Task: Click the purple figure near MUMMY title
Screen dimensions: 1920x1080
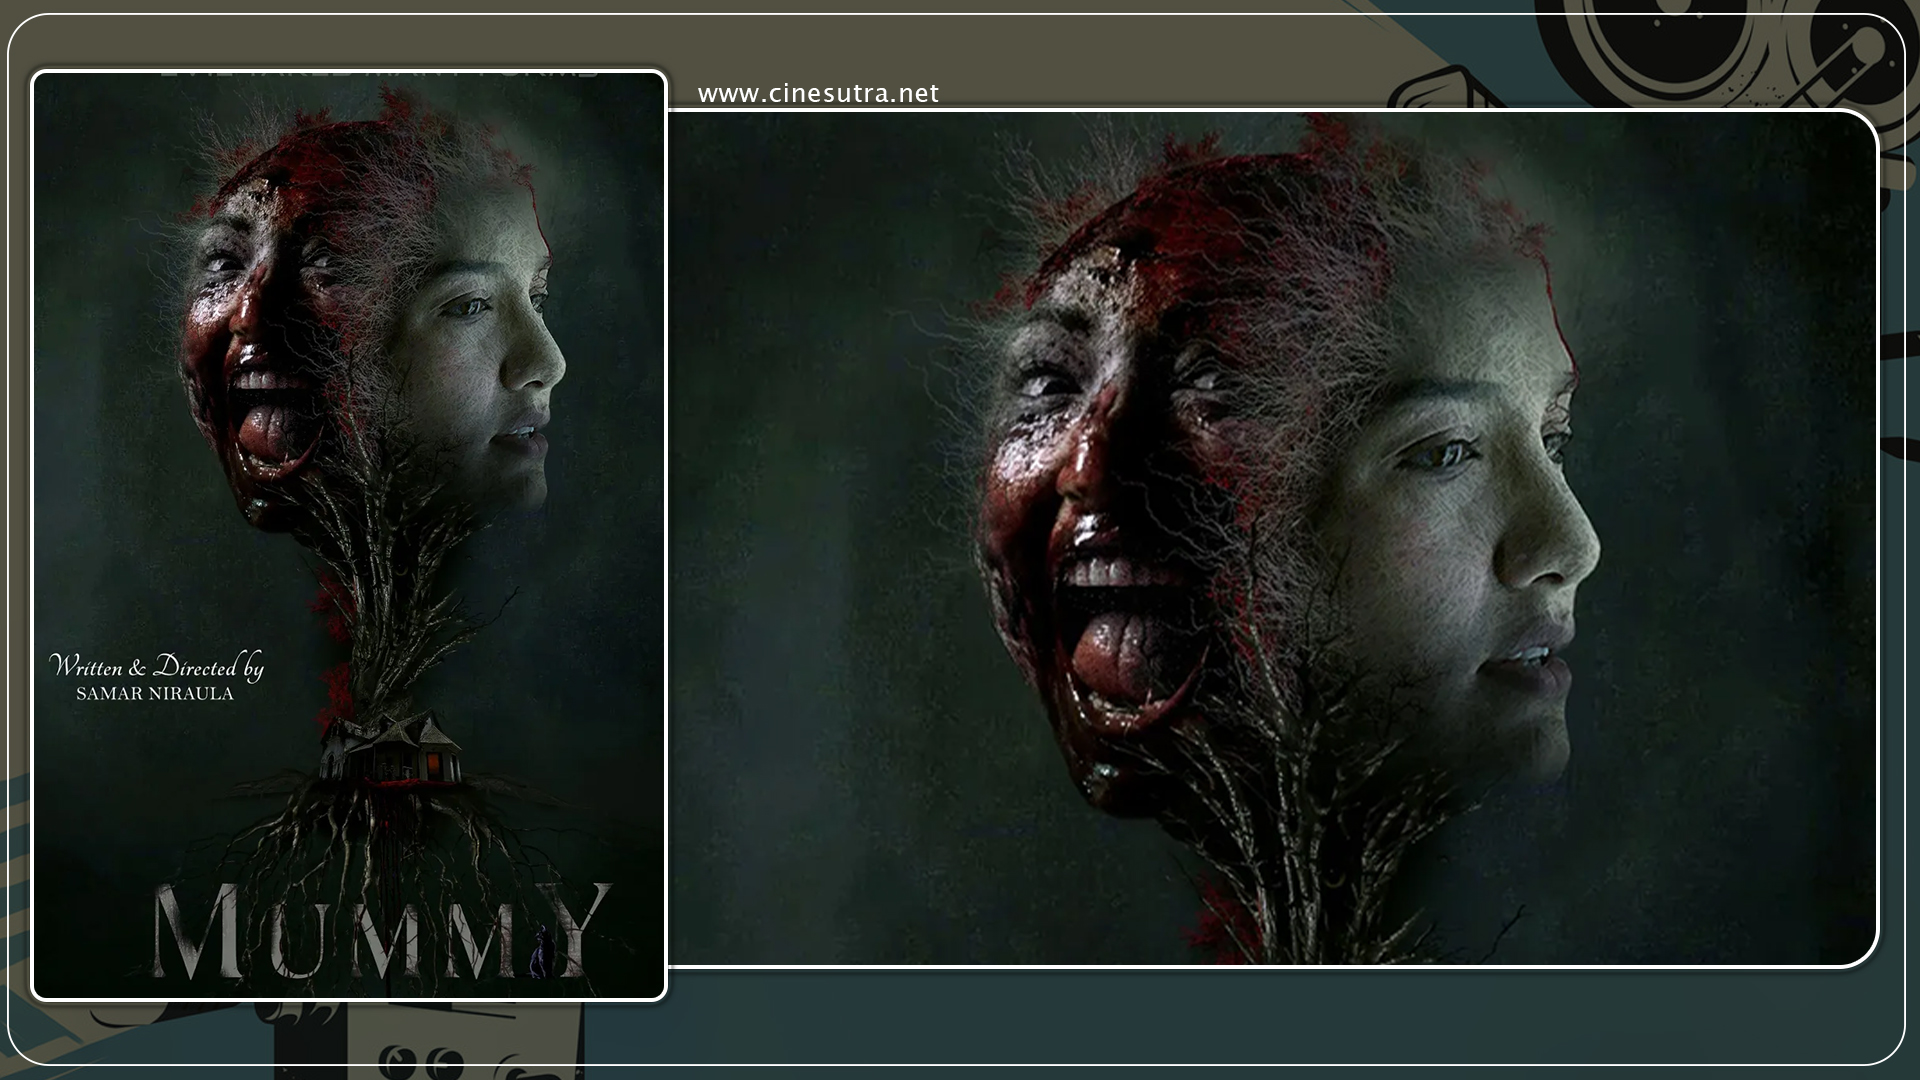Action: pyautogui.click(x=541, y=950)
